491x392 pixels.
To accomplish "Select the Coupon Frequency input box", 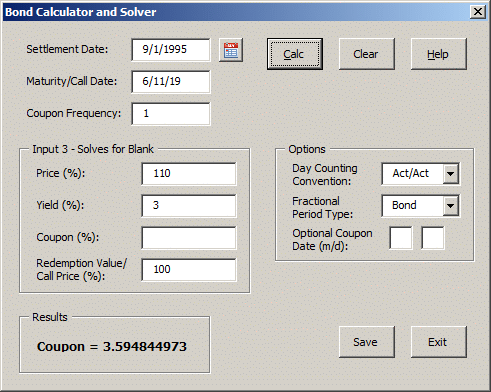I will click(171, 114).
